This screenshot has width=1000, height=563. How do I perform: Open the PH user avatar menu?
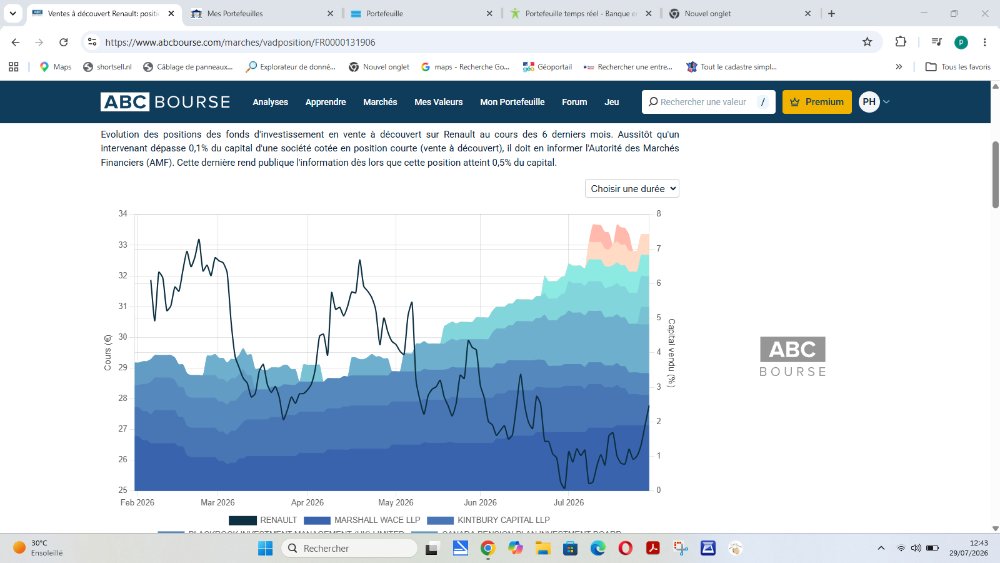tap(873, 102)
